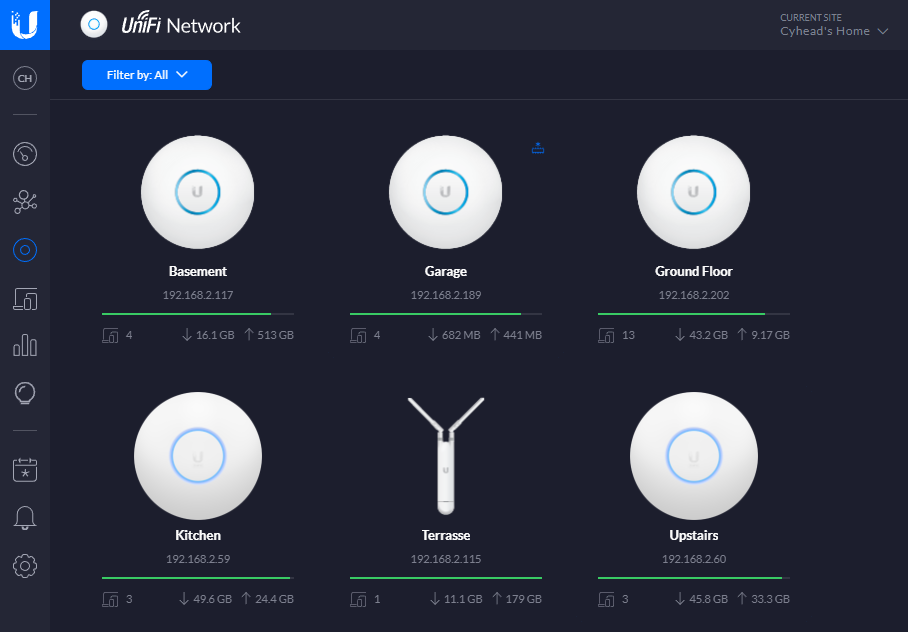Open the Events calendar icon
The height and width of the screenshot is (632, 908).
point(25,469)
